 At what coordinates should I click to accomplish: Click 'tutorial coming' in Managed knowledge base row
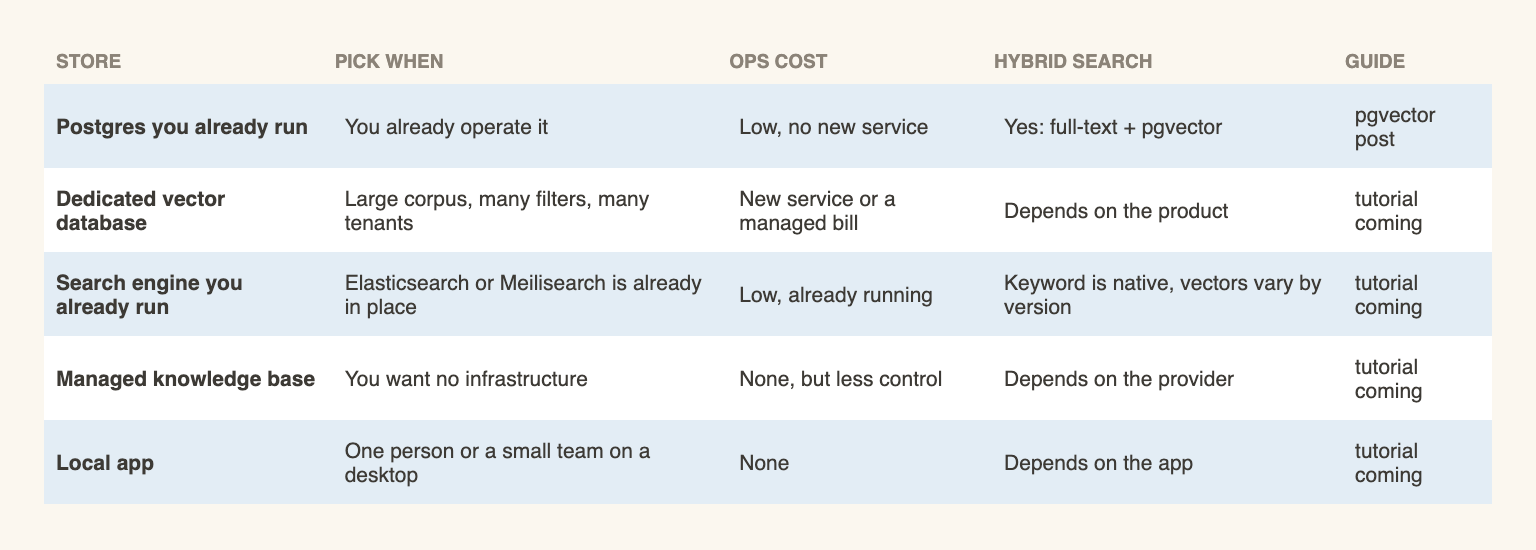point(1388,379)
